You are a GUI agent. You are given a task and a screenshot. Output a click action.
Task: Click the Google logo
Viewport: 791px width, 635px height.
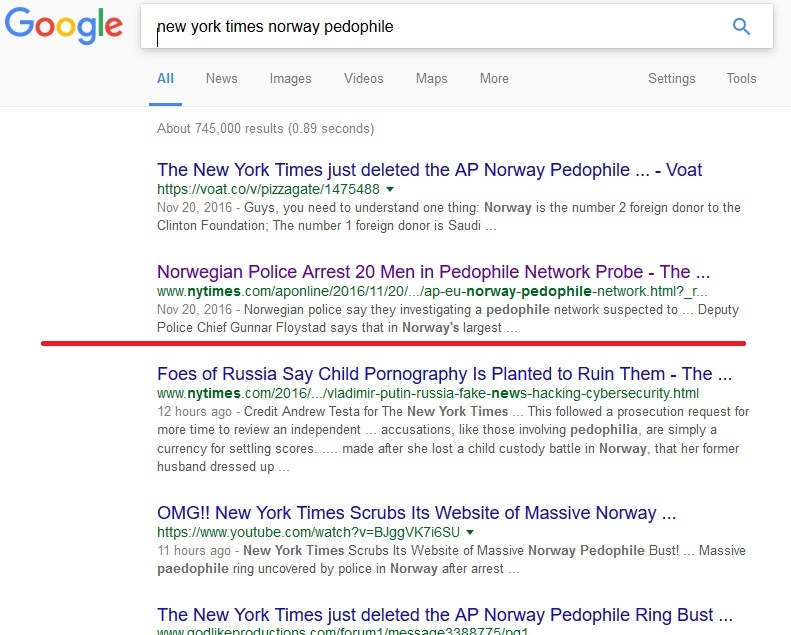(x=64, y=25)
